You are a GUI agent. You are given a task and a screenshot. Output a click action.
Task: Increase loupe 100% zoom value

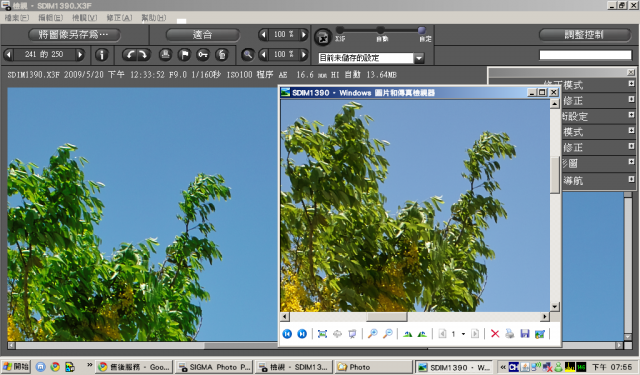point(304,55)
